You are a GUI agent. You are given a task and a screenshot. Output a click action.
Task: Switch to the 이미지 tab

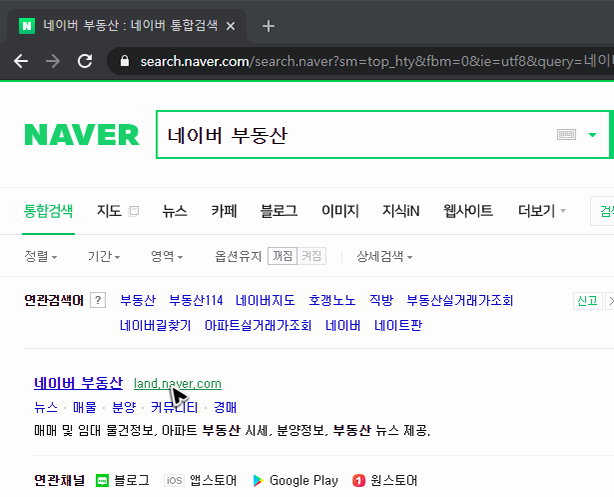pos(340,211)
